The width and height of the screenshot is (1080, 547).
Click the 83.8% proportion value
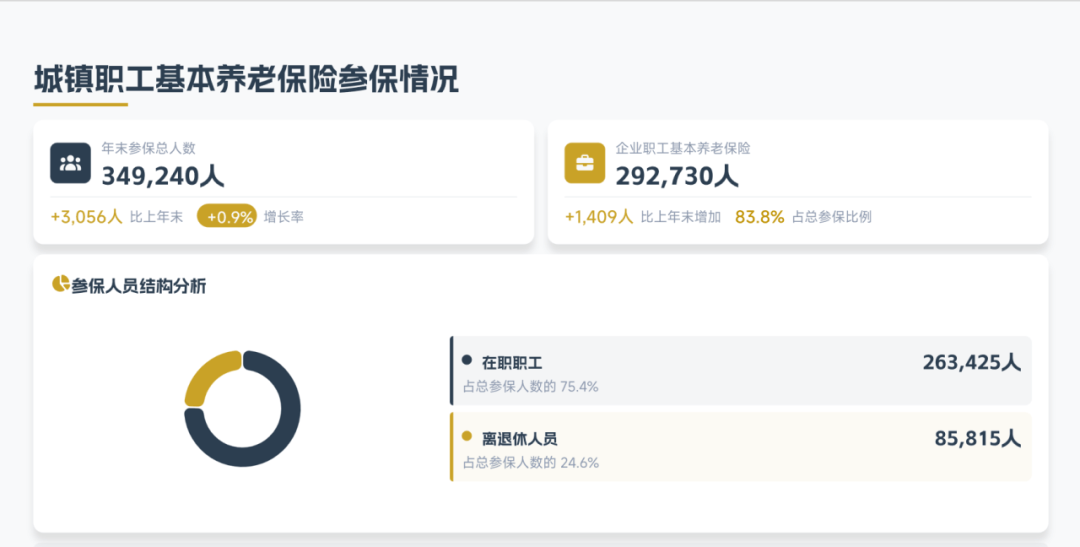pos(759,216)
